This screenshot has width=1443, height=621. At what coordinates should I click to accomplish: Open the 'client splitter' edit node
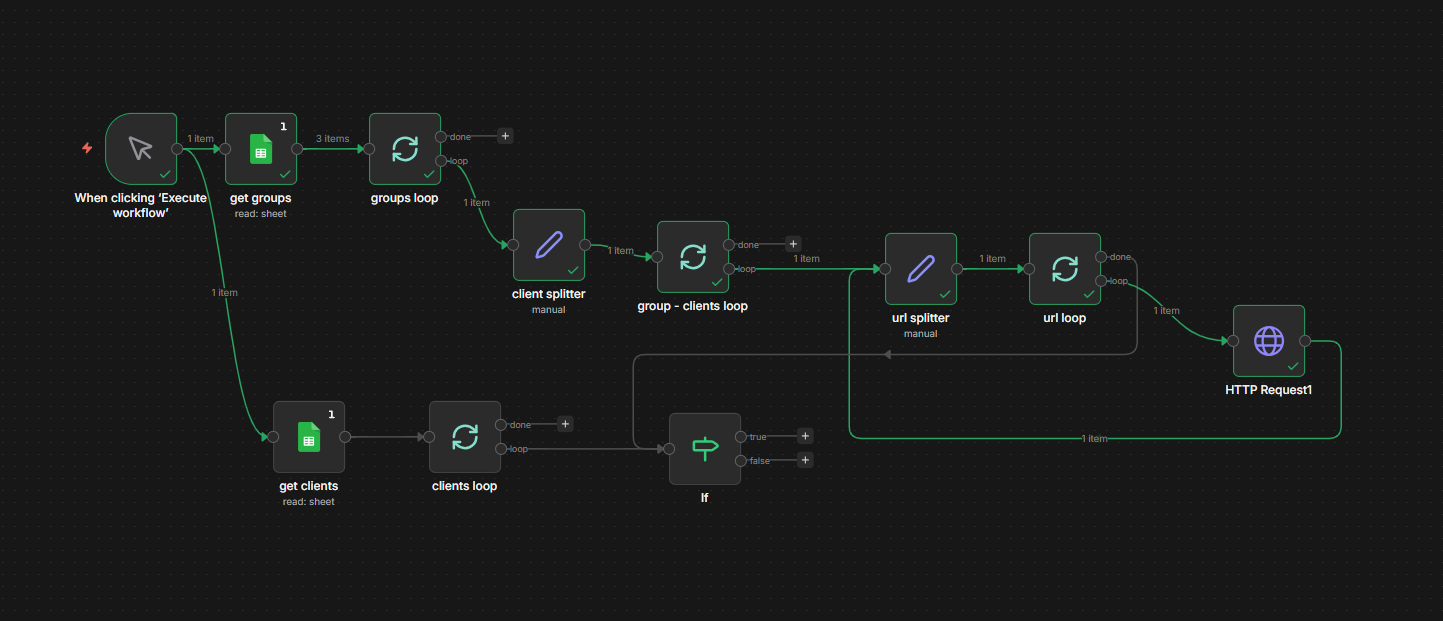coord(549,245)
